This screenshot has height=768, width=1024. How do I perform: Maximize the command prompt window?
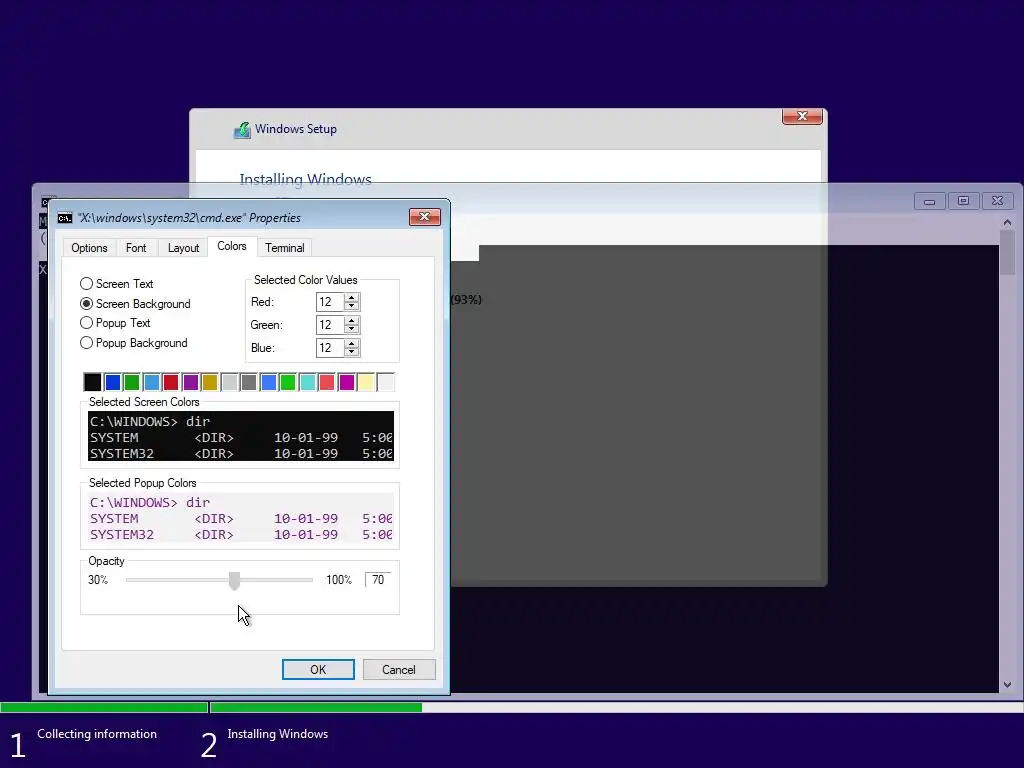(x=963, y=201)
